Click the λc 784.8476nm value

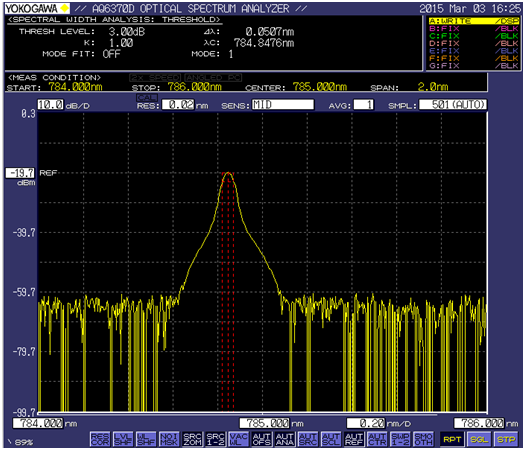264,43
